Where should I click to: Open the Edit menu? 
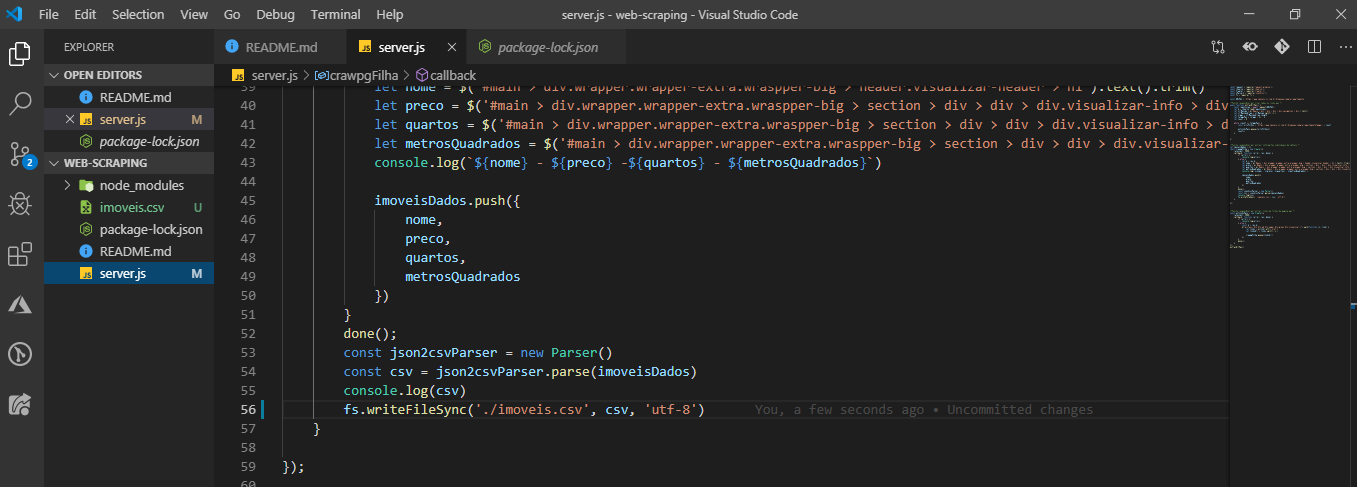click(x=85, y=15)
